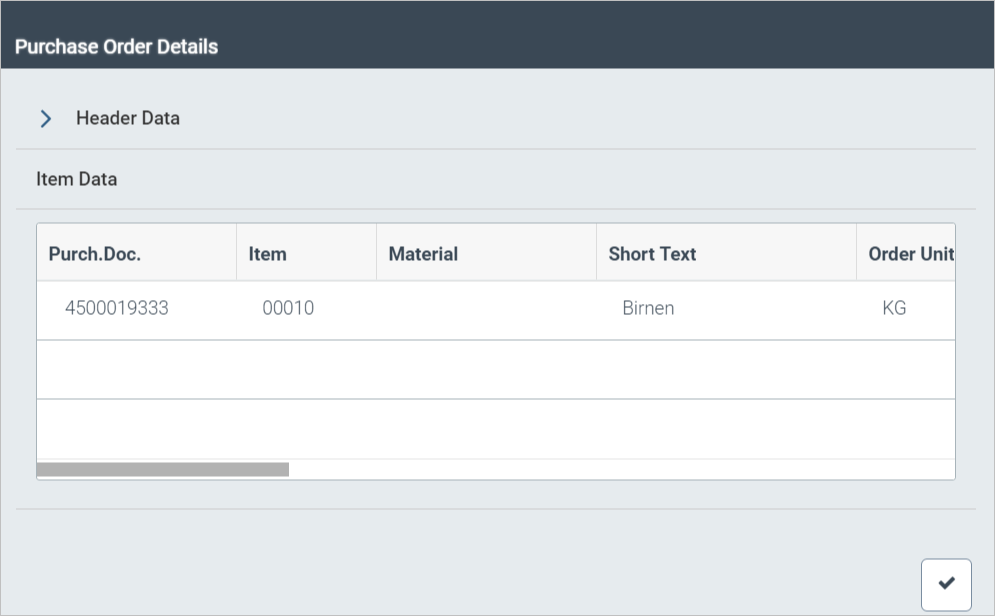This screenshot has width=995, height=616.
Task: Click item number cell 00010
Action: click(288, 308)
